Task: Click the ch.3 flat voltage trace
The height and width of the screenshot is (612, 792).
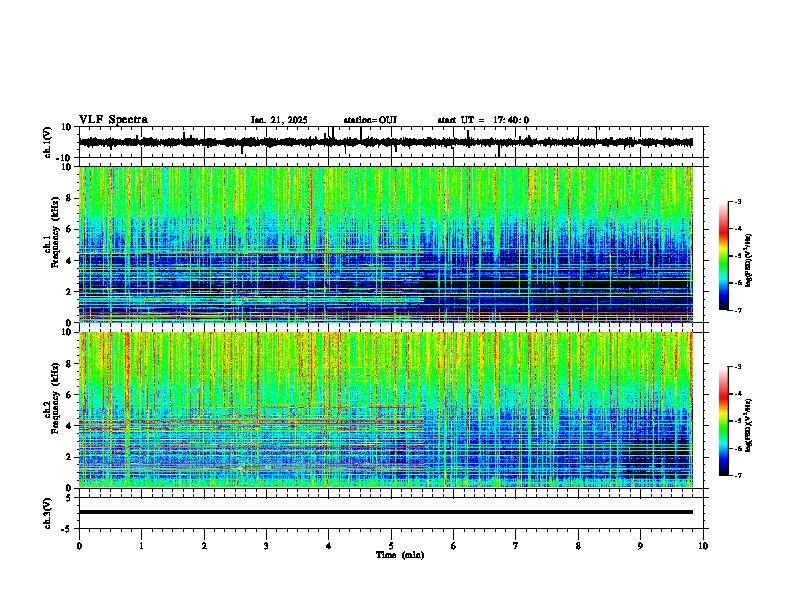Action: point(386,512)
